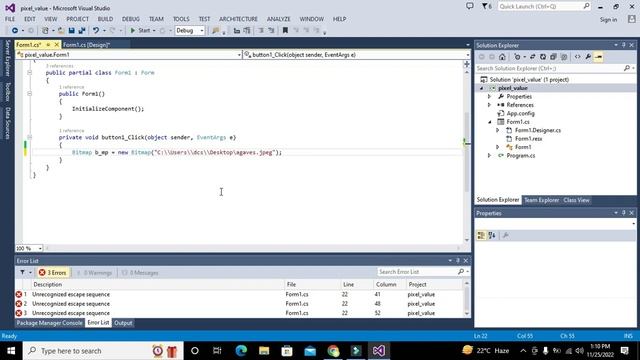Toggle the 0 Messages filter button
Image resolution: width=640 pixels, height=360 pixels.
(x=140, y=273)
